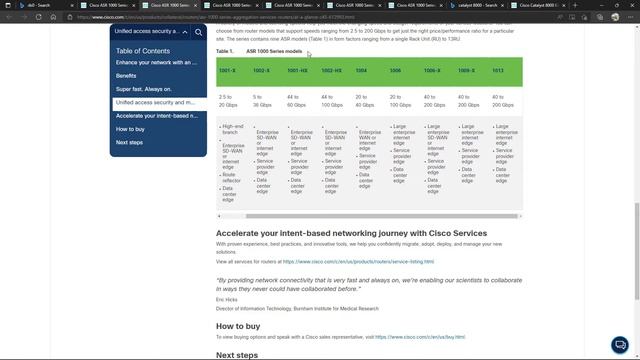Click the Table 1 ASR 1000 Series models caption
Image resolution: width=640 pixels, height=360 pixels.
[x=259, y=51]
